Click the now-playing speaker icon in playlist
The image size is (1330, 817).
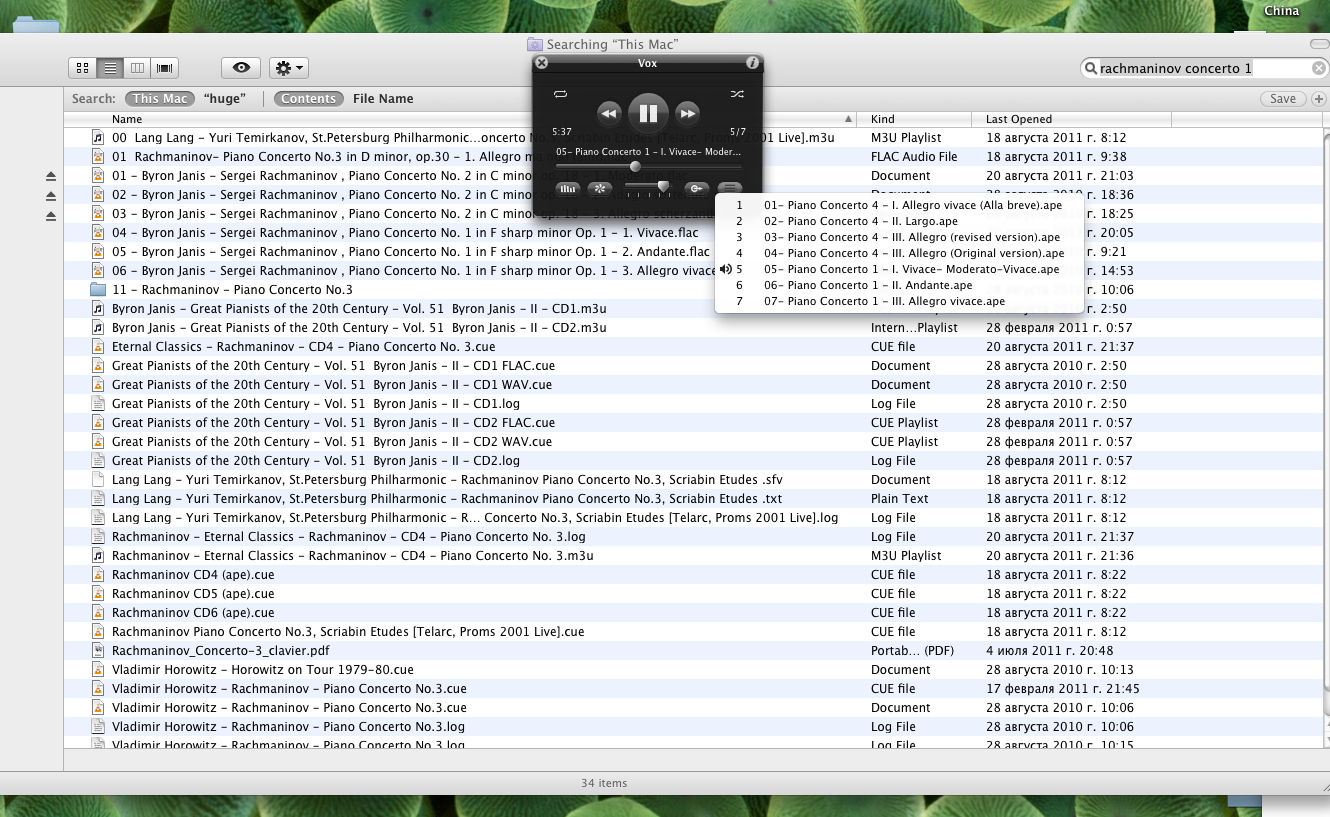pos(726,269)
